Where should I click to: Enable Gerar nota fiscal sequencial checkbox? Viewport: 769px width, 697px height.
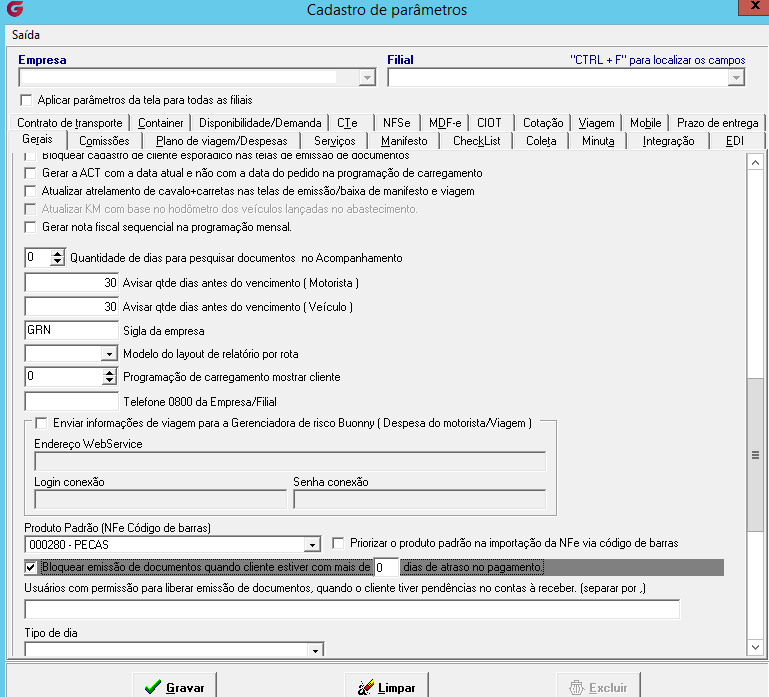pyautogui.click(x=30, y=227)
